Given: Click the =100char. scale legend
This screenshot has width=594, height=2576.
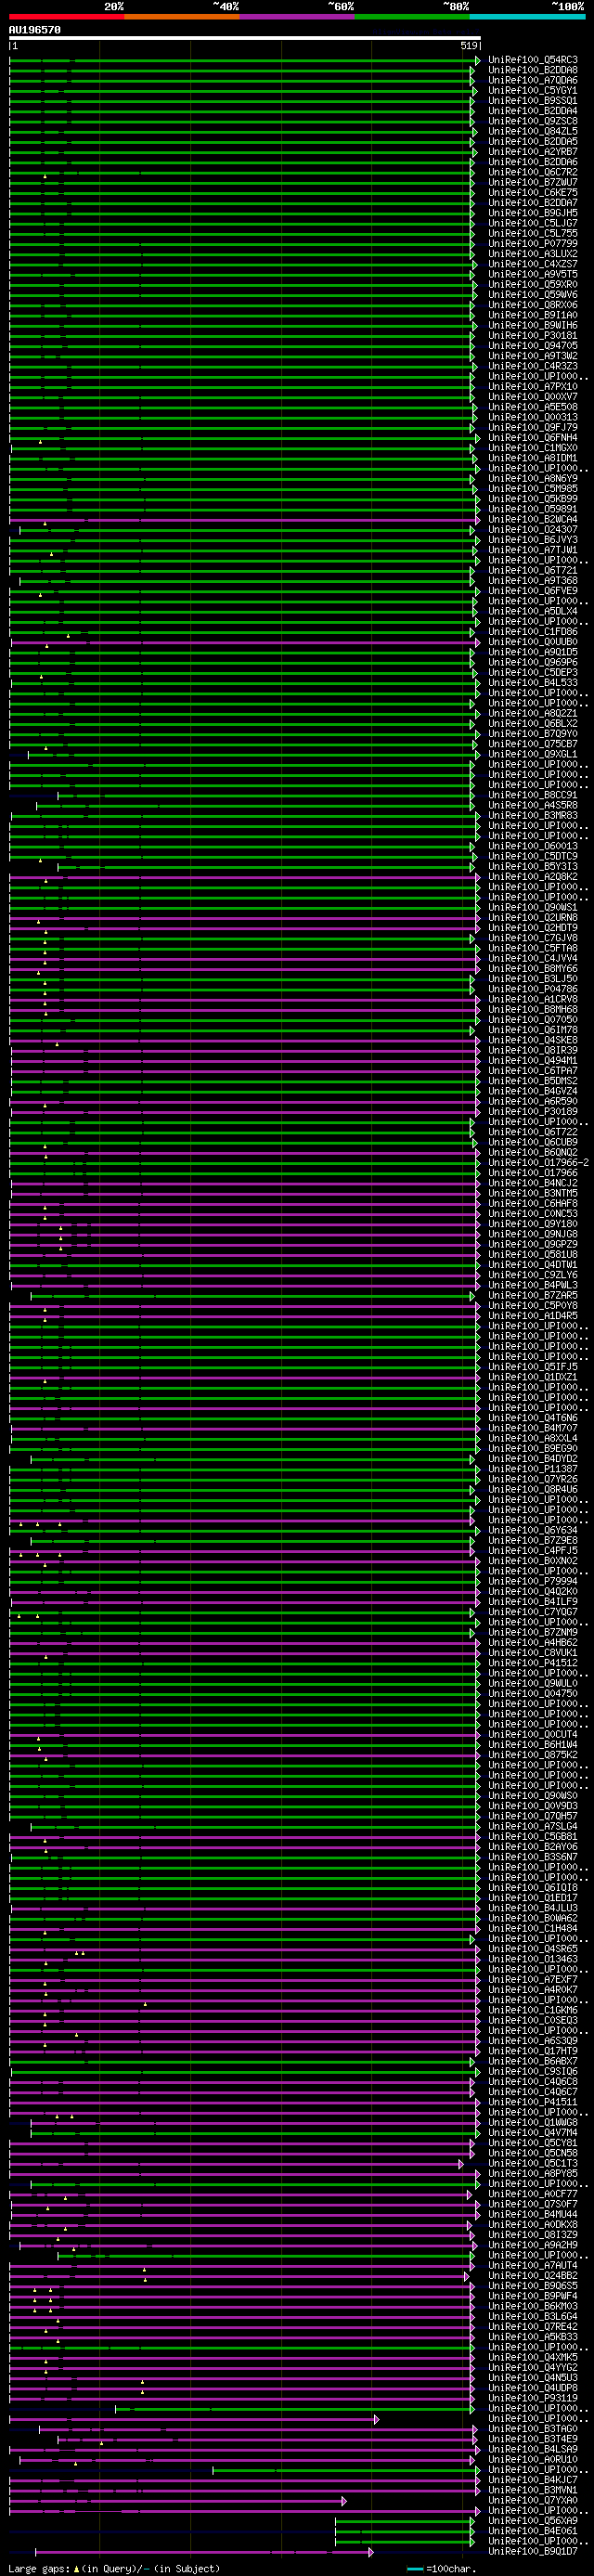Looking at the screenshot, I should point(442,2568).
